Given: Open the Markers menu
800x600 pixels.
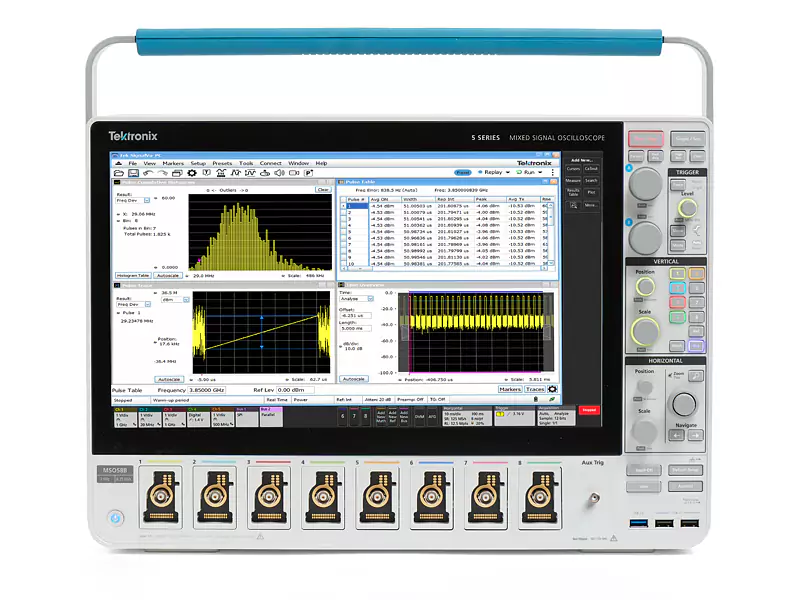Looking at the screenshot, I should click(x=172, y=163).
